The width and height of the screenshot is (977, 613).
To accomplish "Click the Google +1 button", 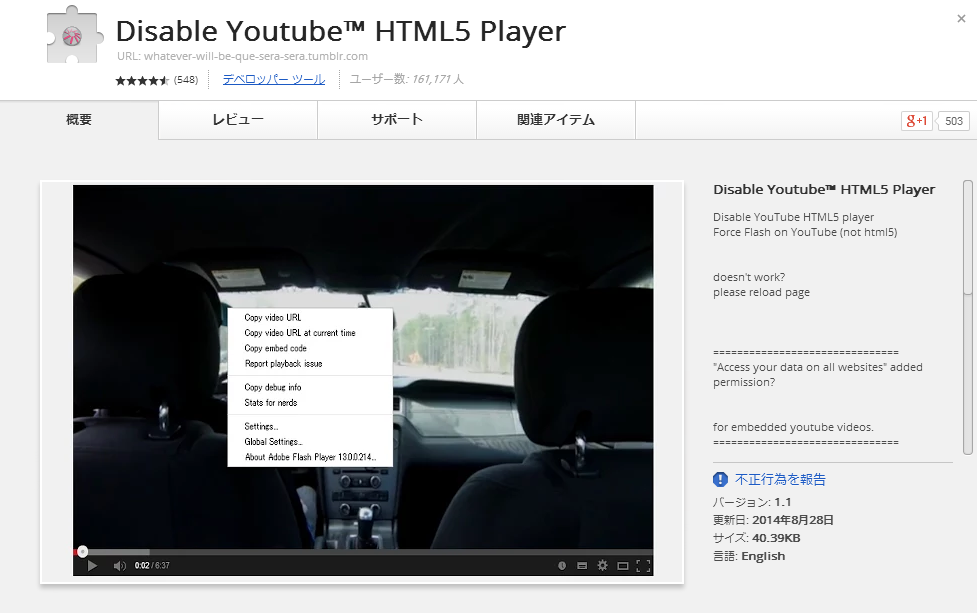I will 916,121.
